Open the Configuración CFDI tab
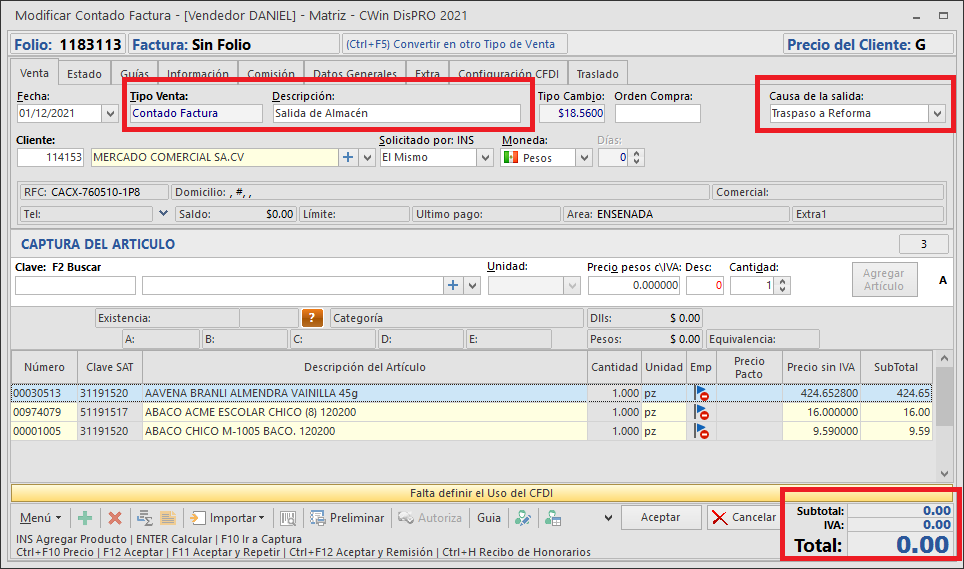This screenshot has height=569, width=964. 508,74
